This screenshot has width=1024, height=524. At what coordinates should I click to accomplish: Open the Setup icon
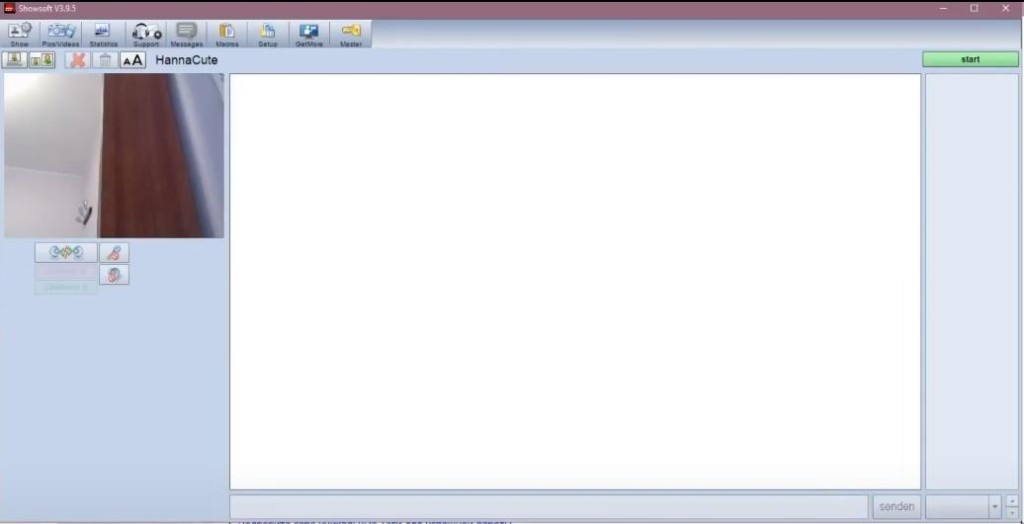coord(268,34)
